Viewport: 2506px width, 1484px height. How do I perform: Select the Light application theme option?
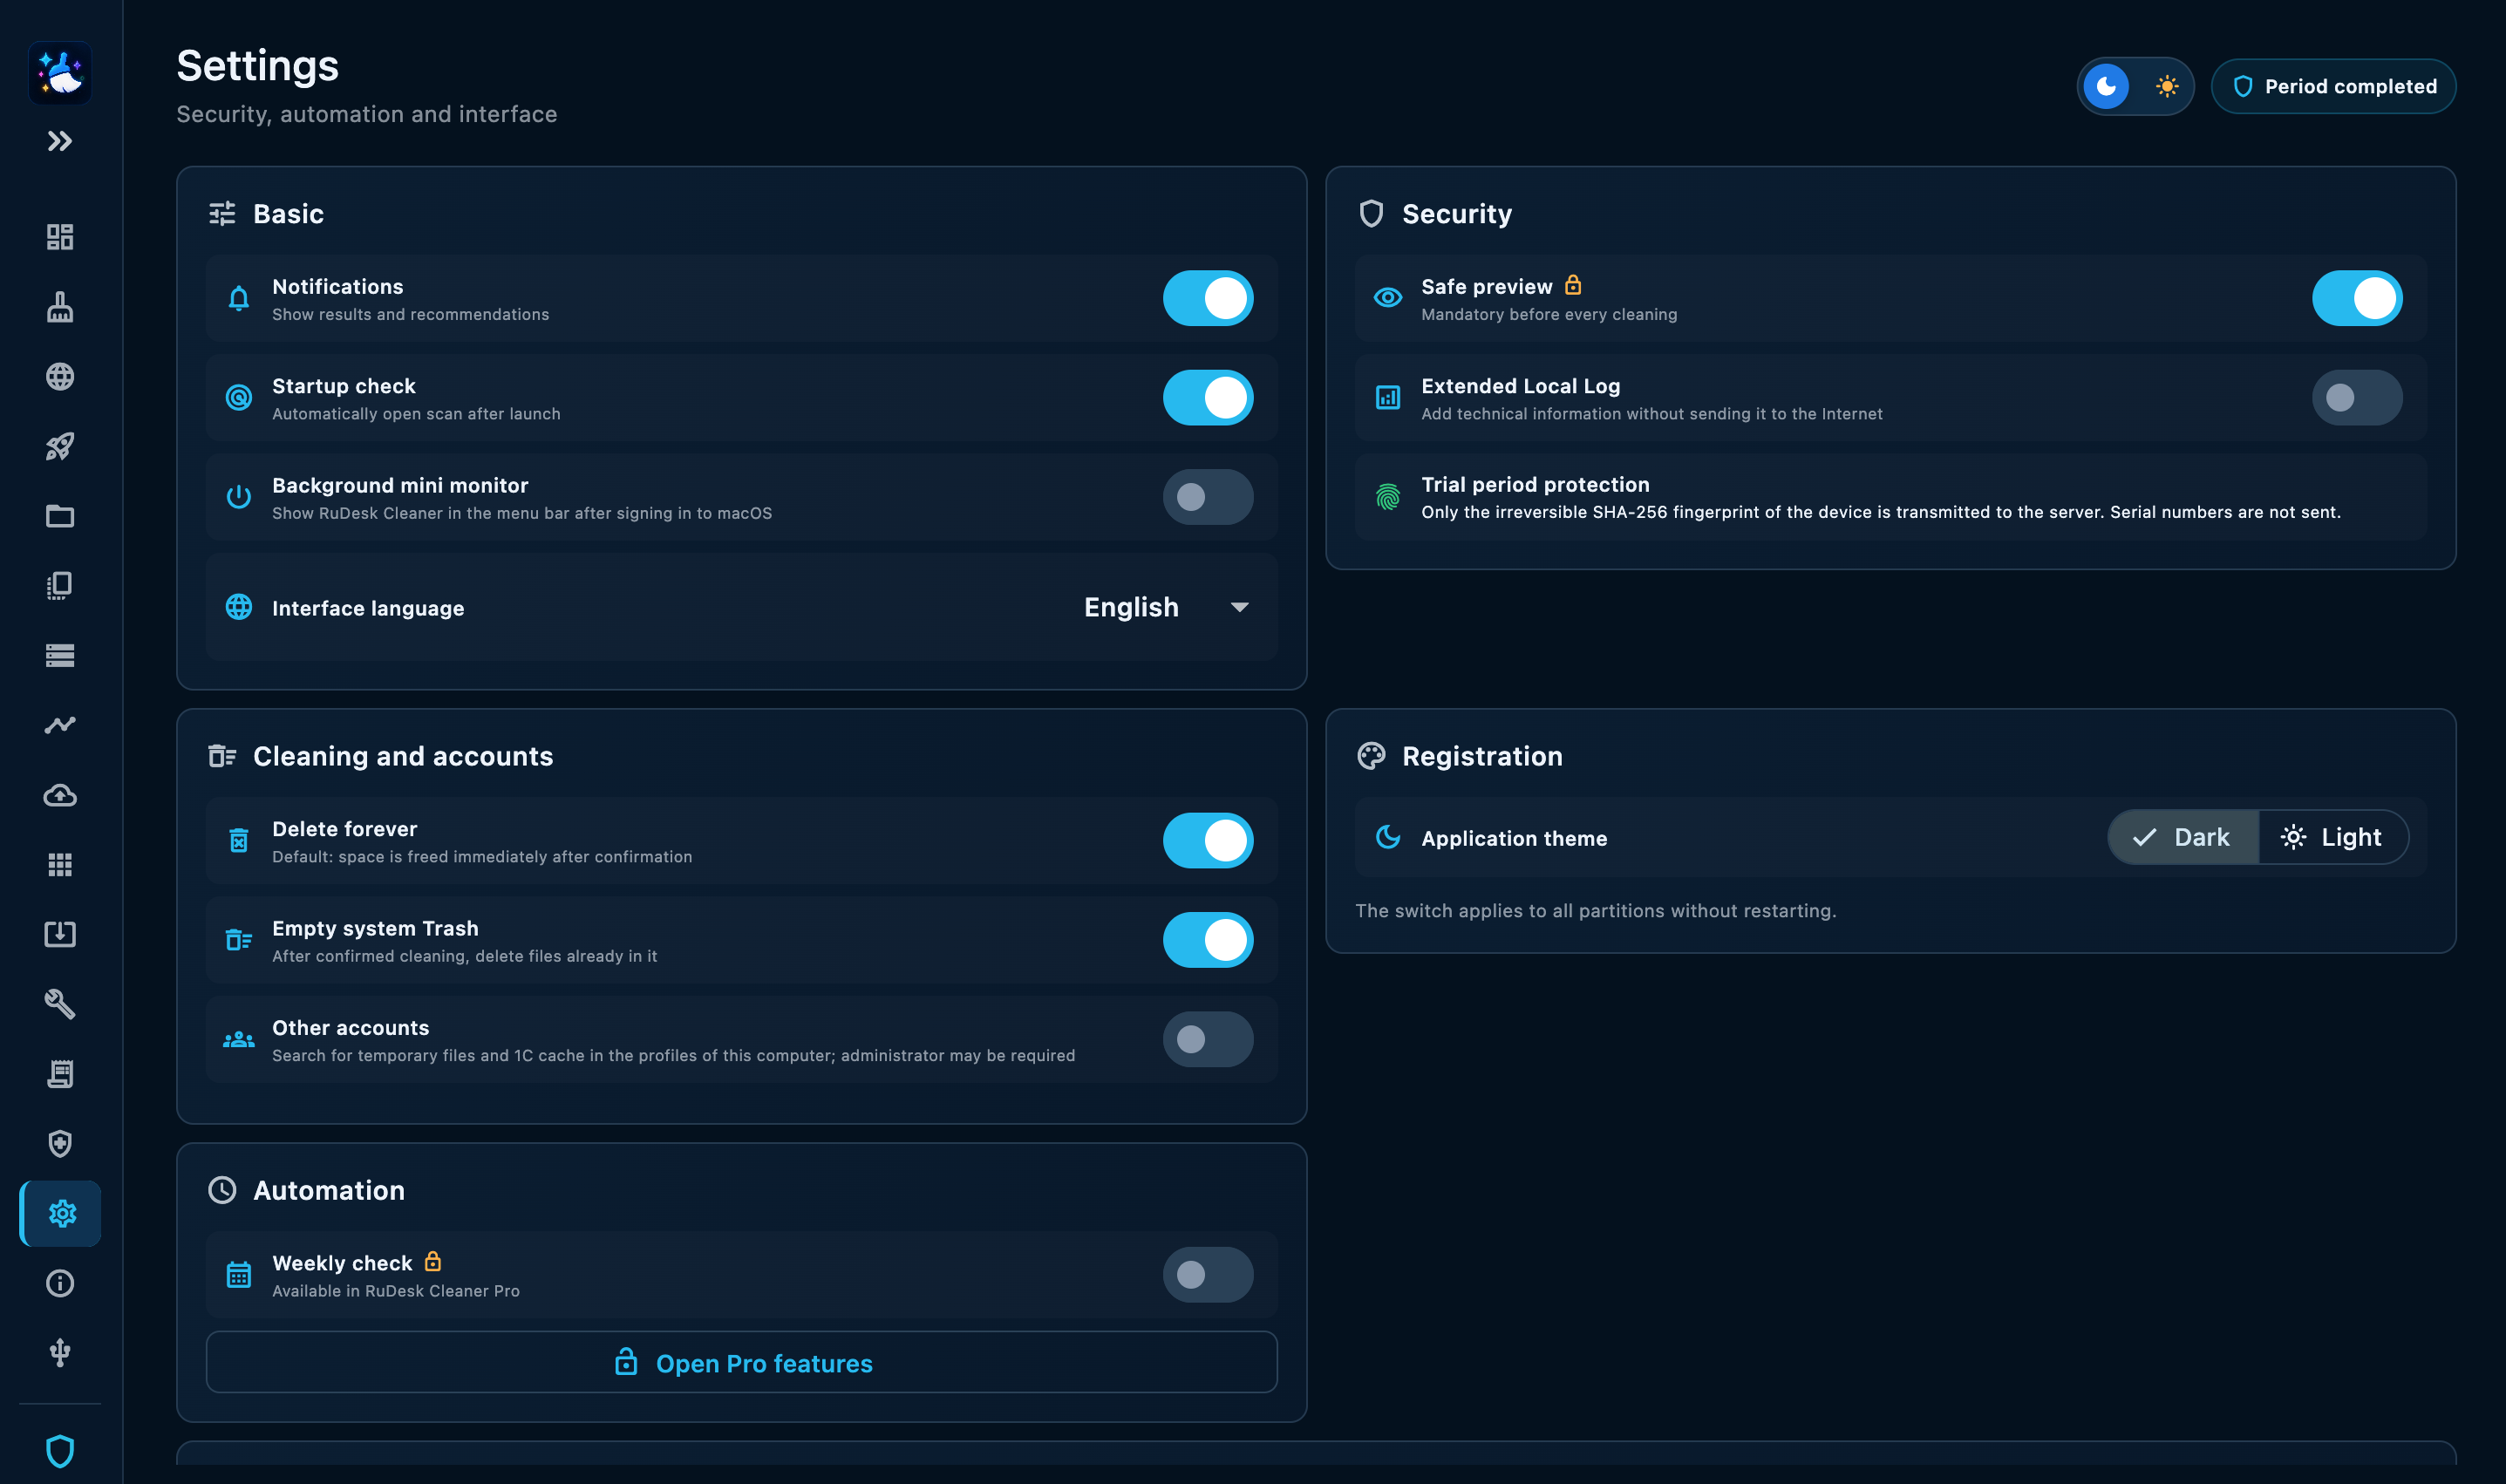pyautogui.click(x=2333, y=837)
